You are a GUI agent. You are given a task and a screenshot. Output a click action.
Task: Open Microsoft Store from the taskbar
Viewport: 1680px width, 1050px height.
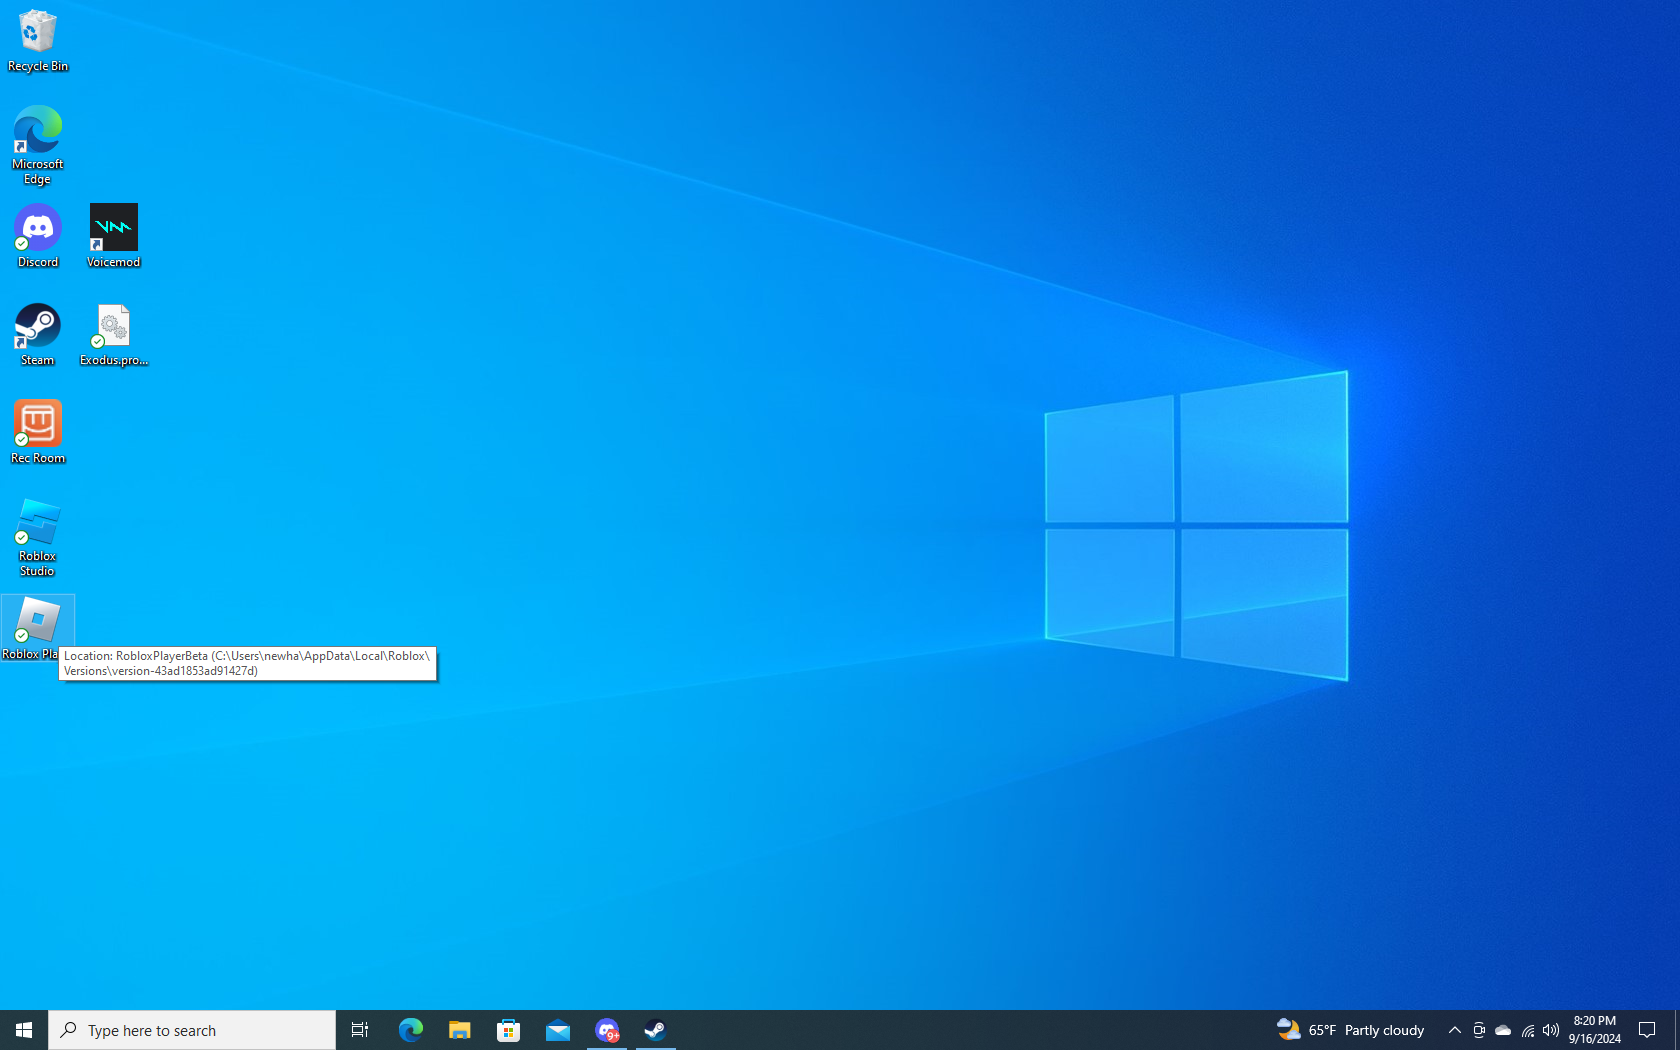[x=508, y=1030]
